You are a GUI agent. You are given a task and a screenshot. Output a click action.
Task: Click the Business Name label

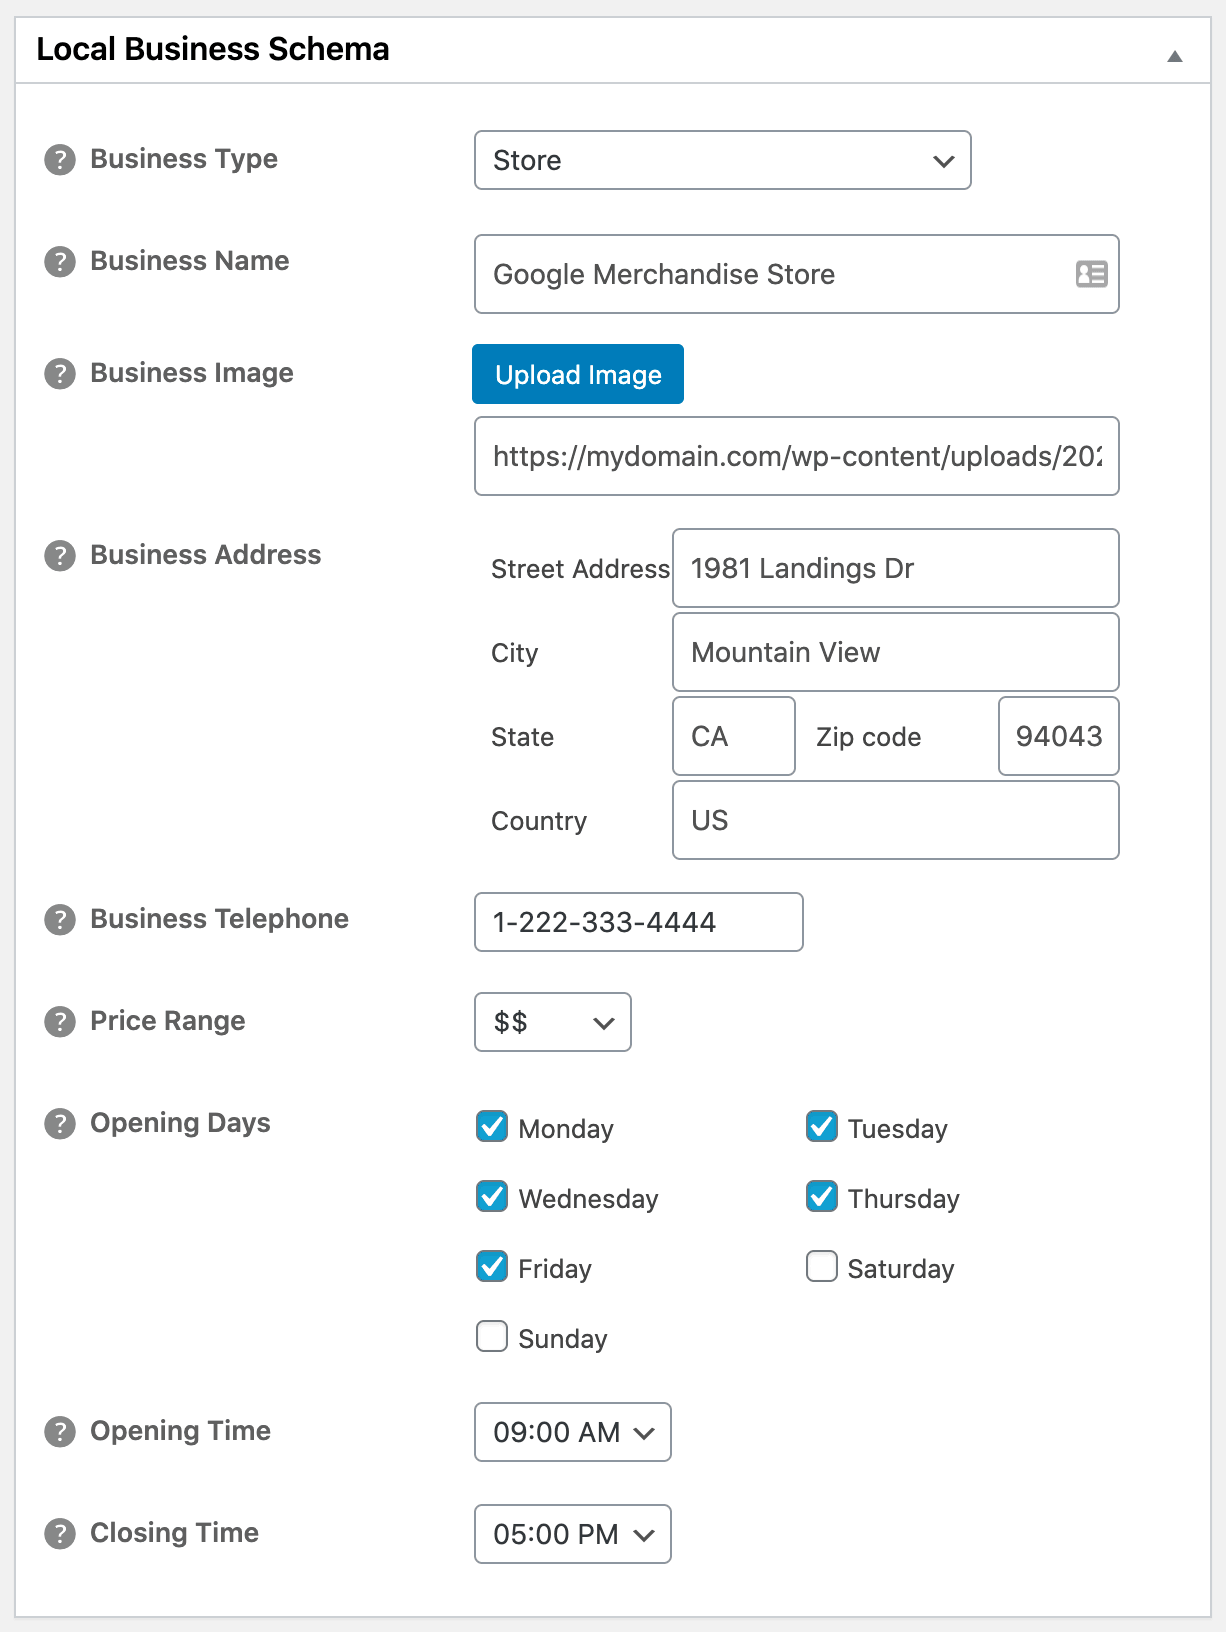[x=190, y=261]
